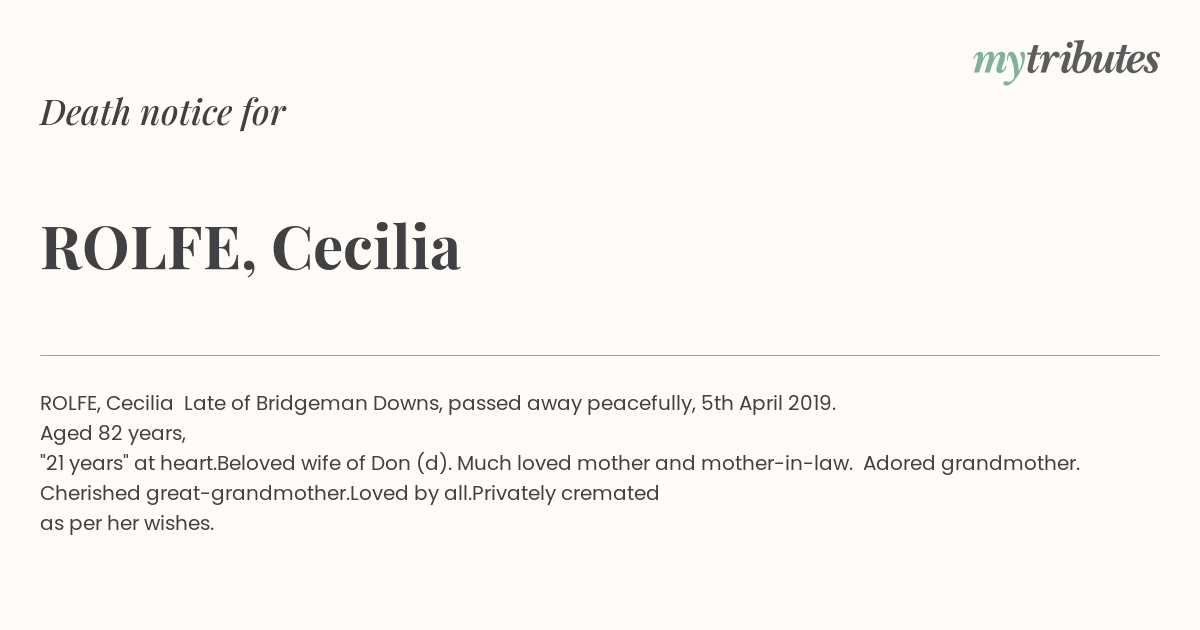Click "ROLFE, Cecilia" at the start of the notice text
Screen dimensions: 1200x630
[106, 403]
